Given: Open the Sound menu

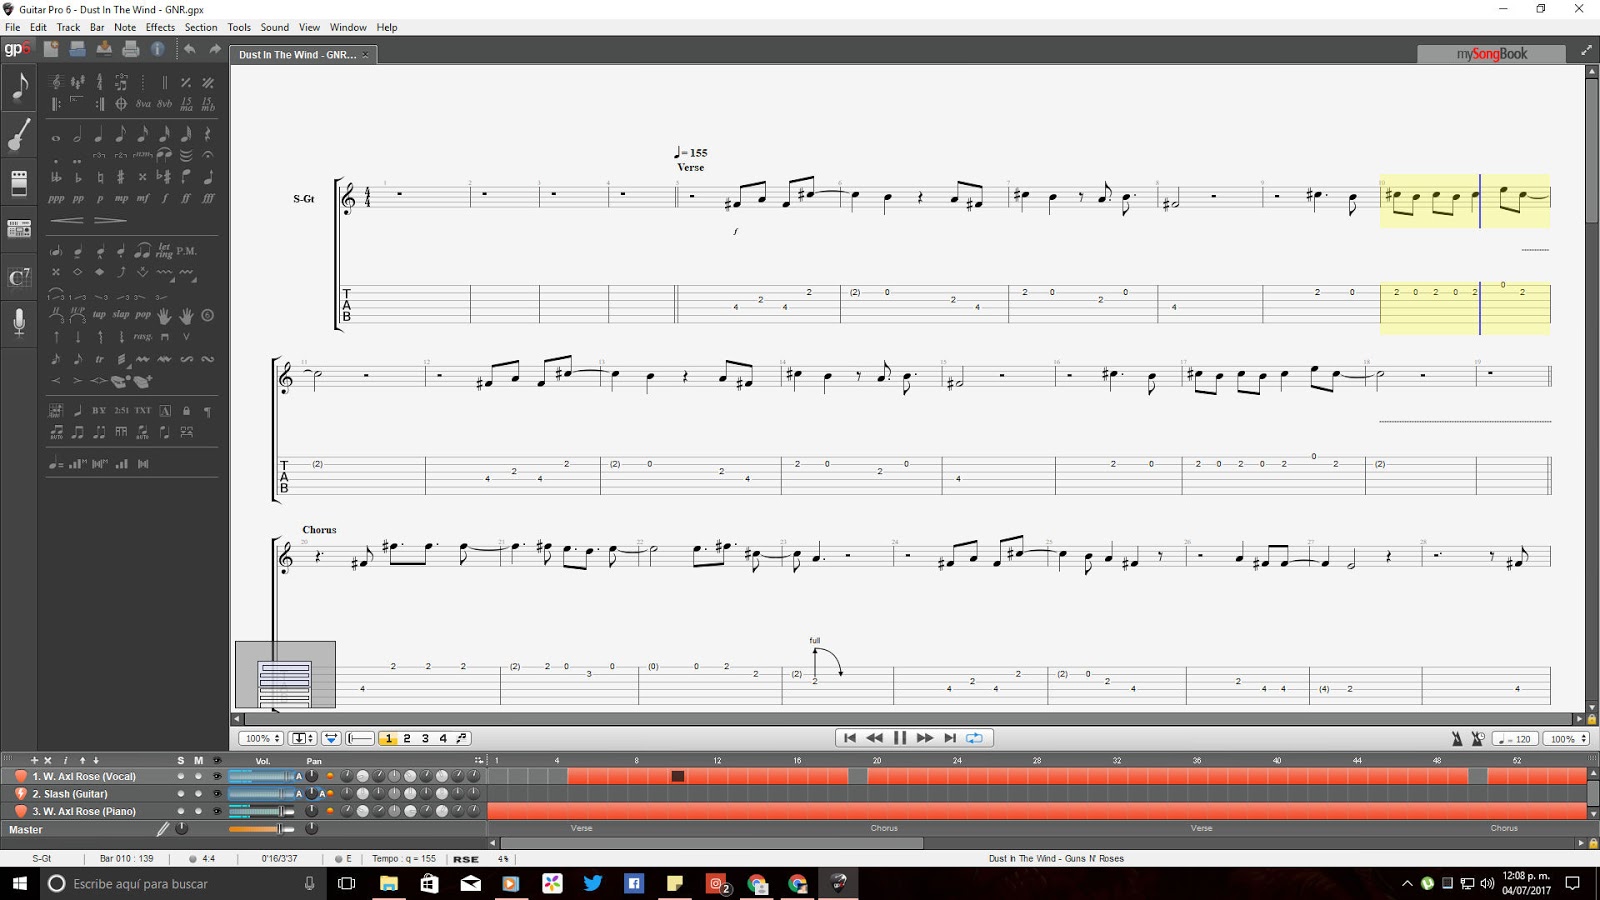Looking at the screenshot, I should (x=275, y=27).
